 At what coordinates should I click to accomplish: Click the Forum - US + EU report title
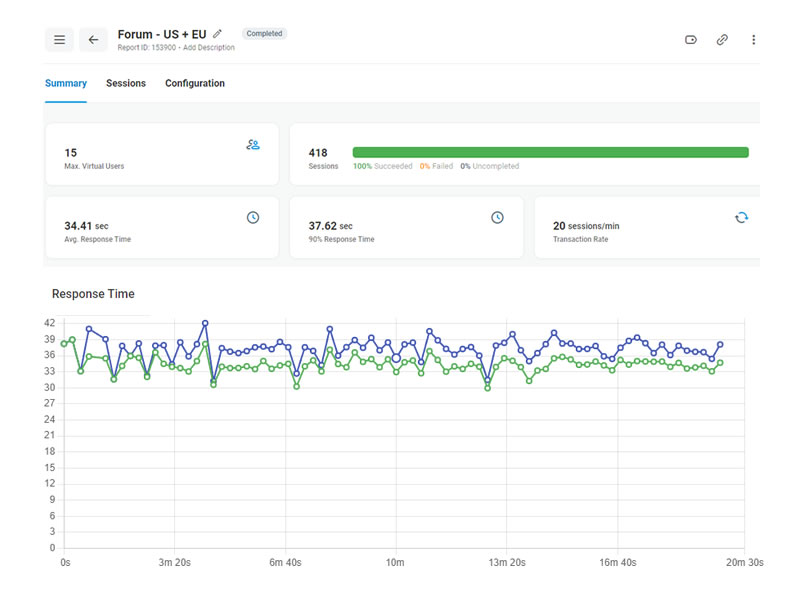[x=161, y=32]
